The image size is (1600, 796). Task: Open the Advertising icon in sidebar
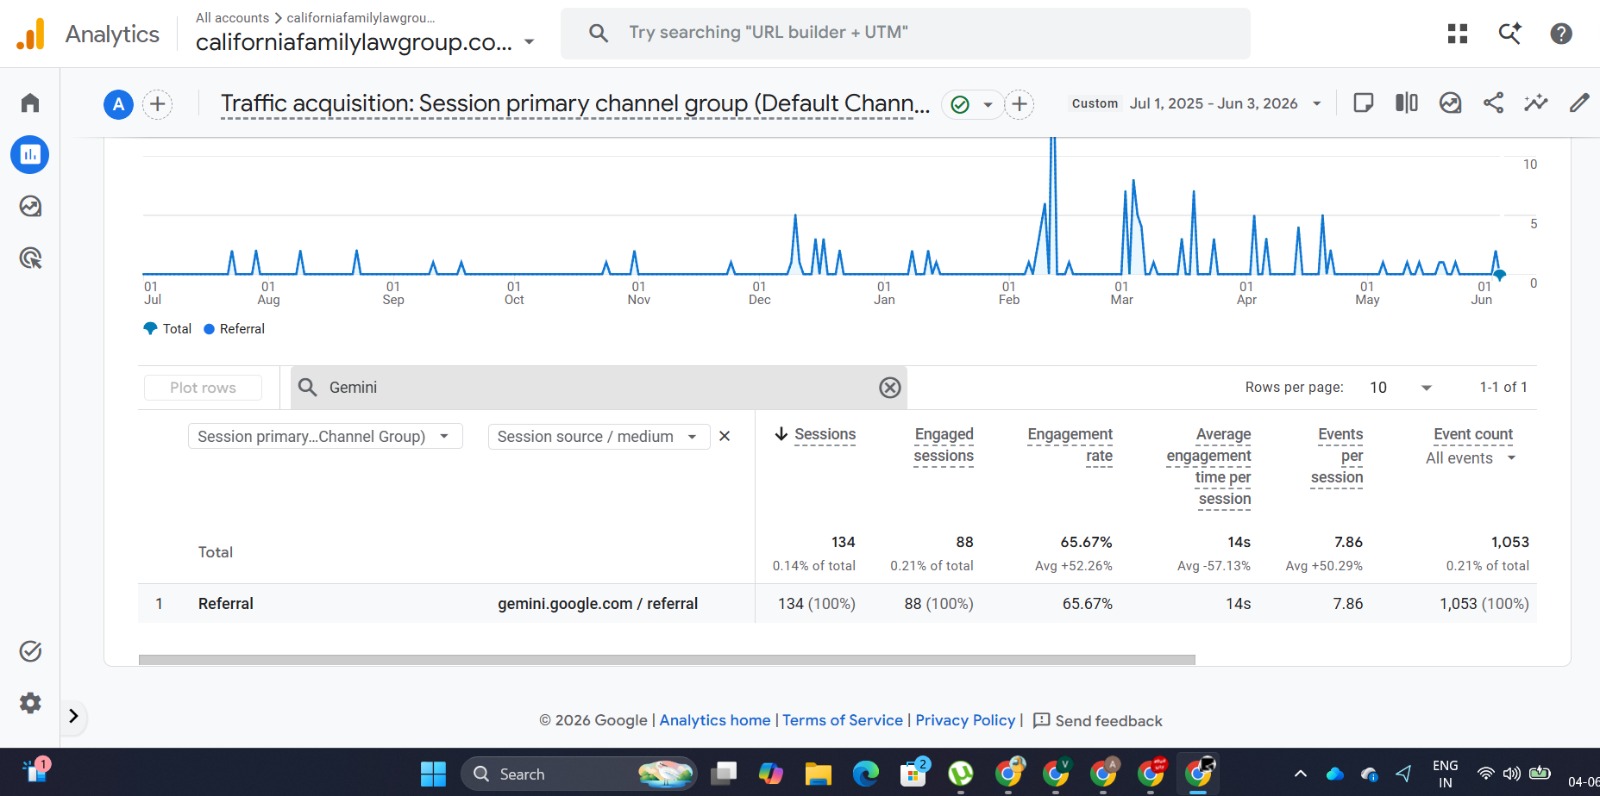[30, 258]
